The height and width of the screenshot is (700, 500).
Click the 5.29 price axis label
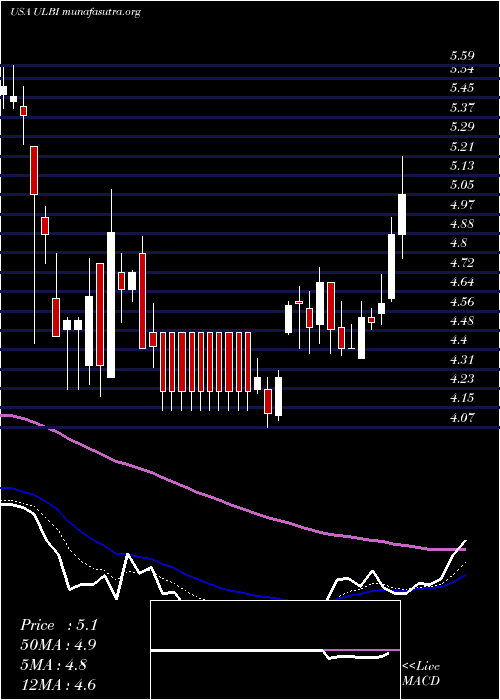462,127
